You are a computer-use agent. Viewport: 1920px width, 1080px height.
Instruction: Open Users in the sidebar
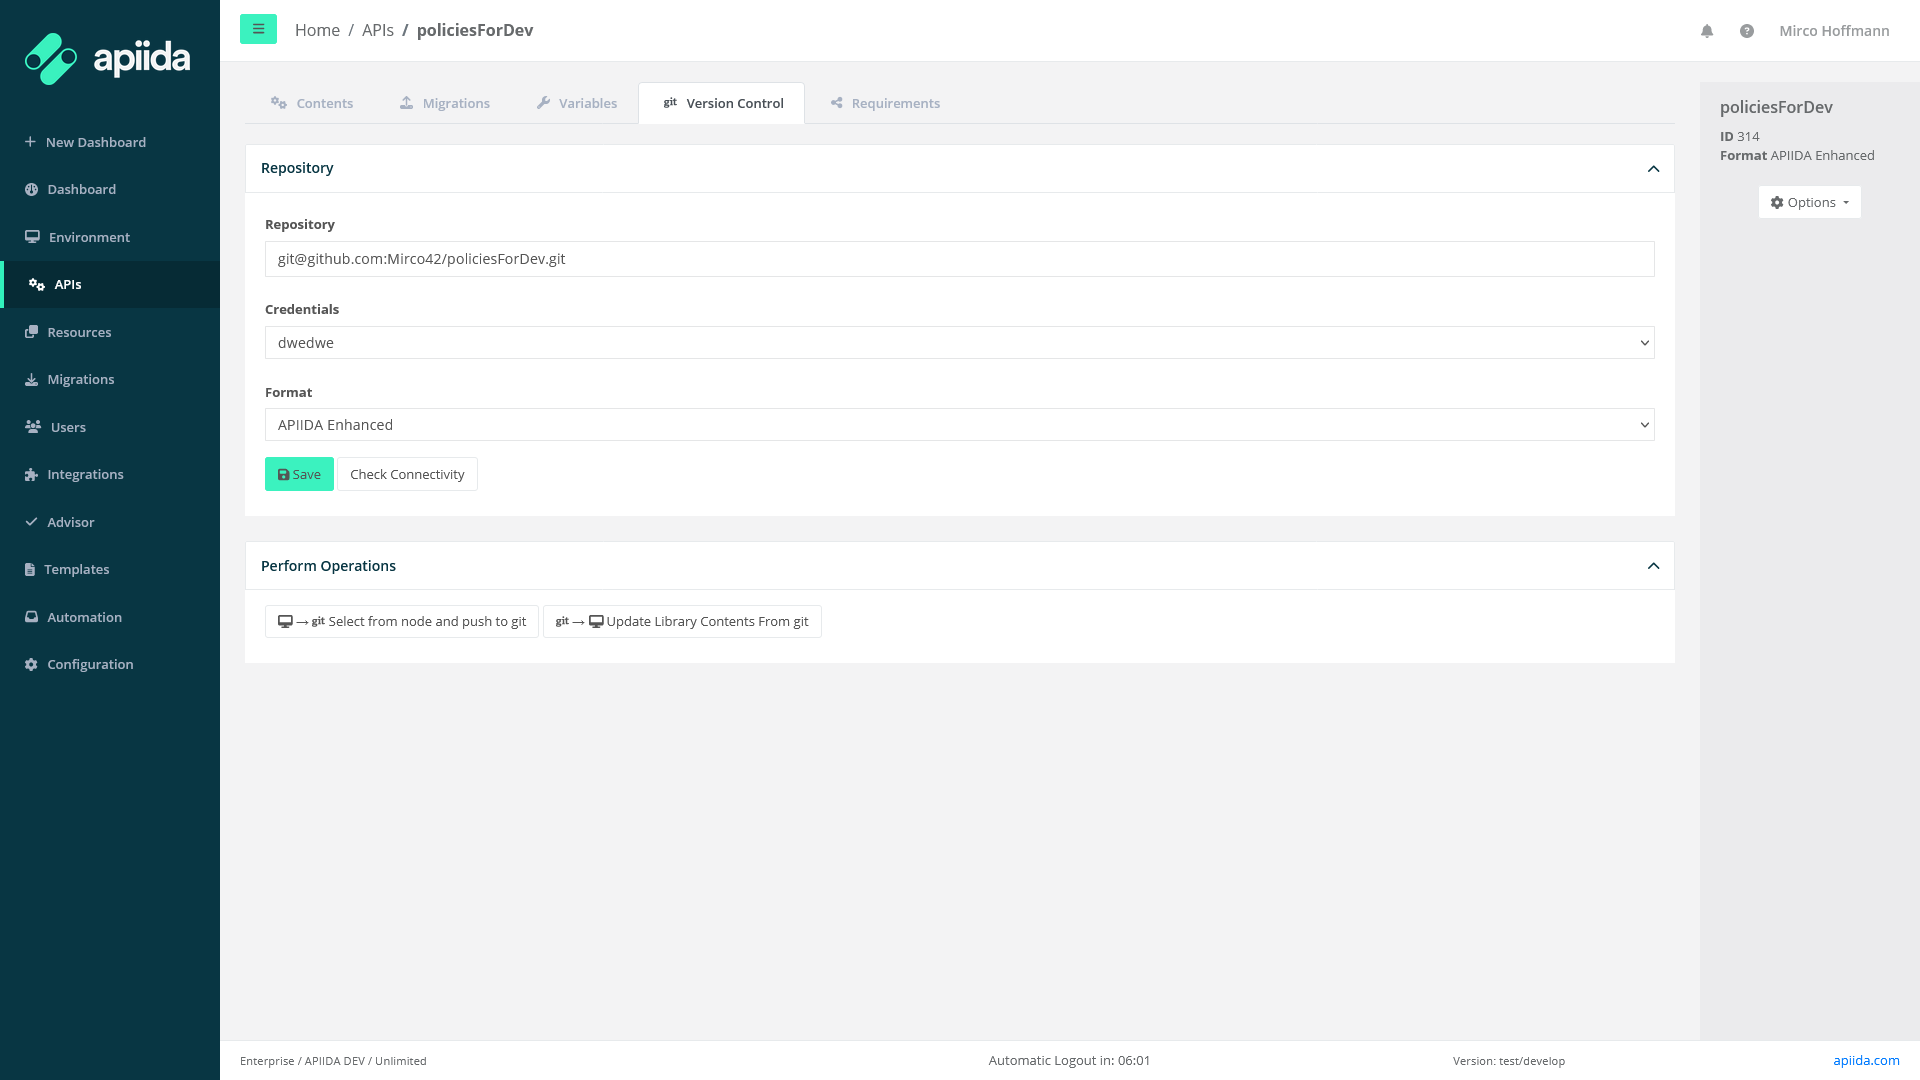coord(68,427)
